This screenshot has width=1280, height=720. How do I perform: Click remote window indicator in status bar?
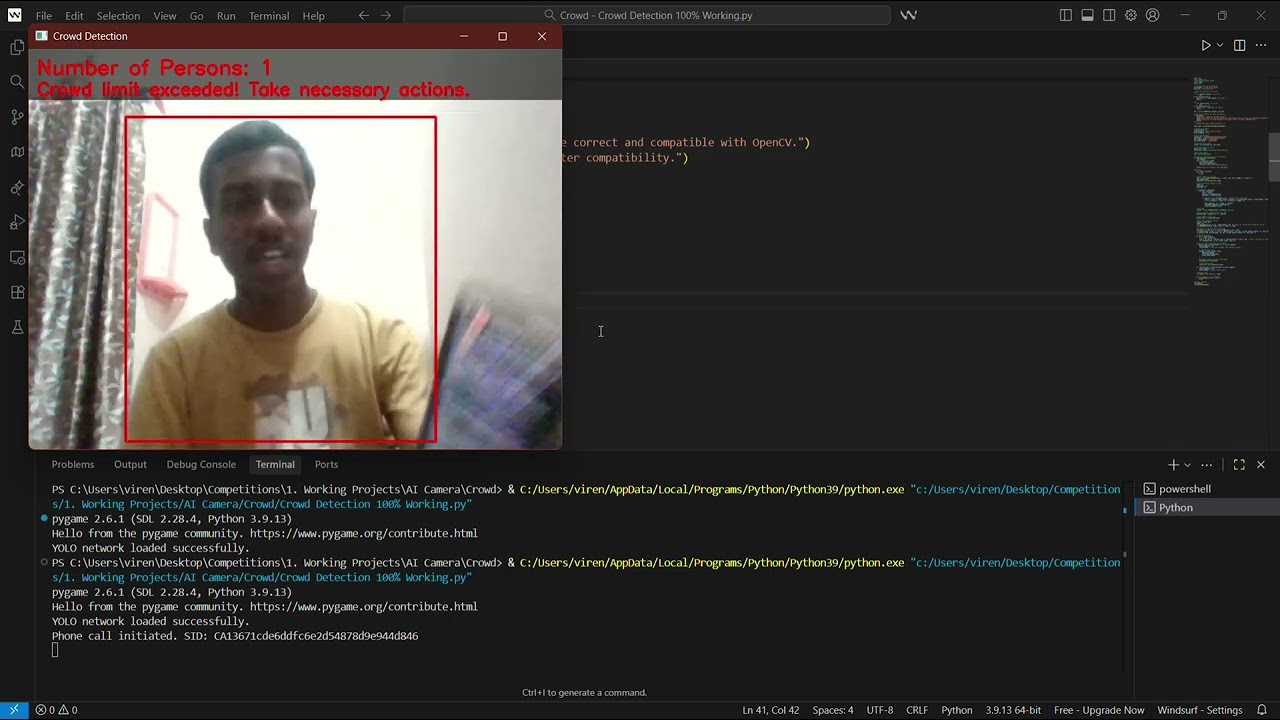pos(14,710)
